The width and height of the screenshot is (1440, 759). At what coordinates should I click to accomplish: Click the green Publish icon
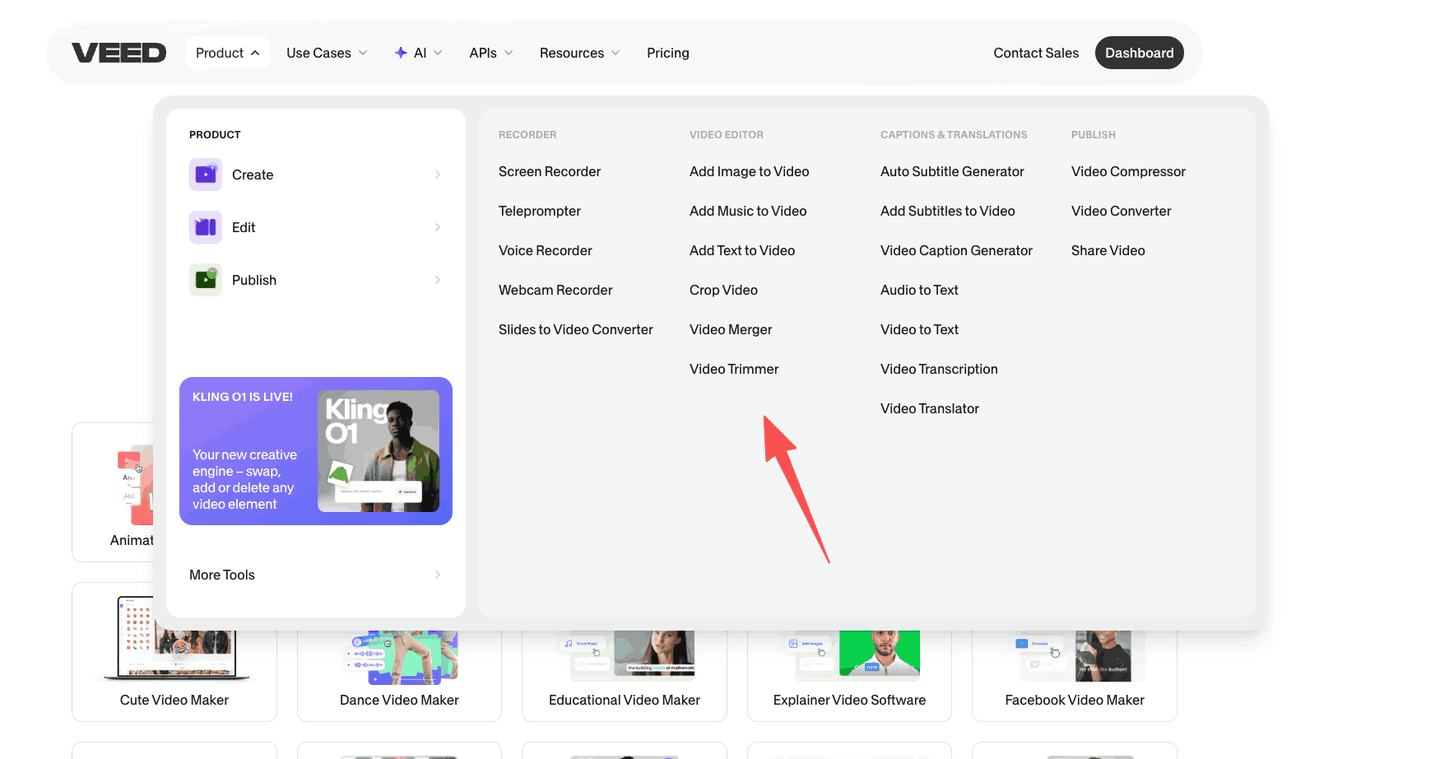coord(205,280)
